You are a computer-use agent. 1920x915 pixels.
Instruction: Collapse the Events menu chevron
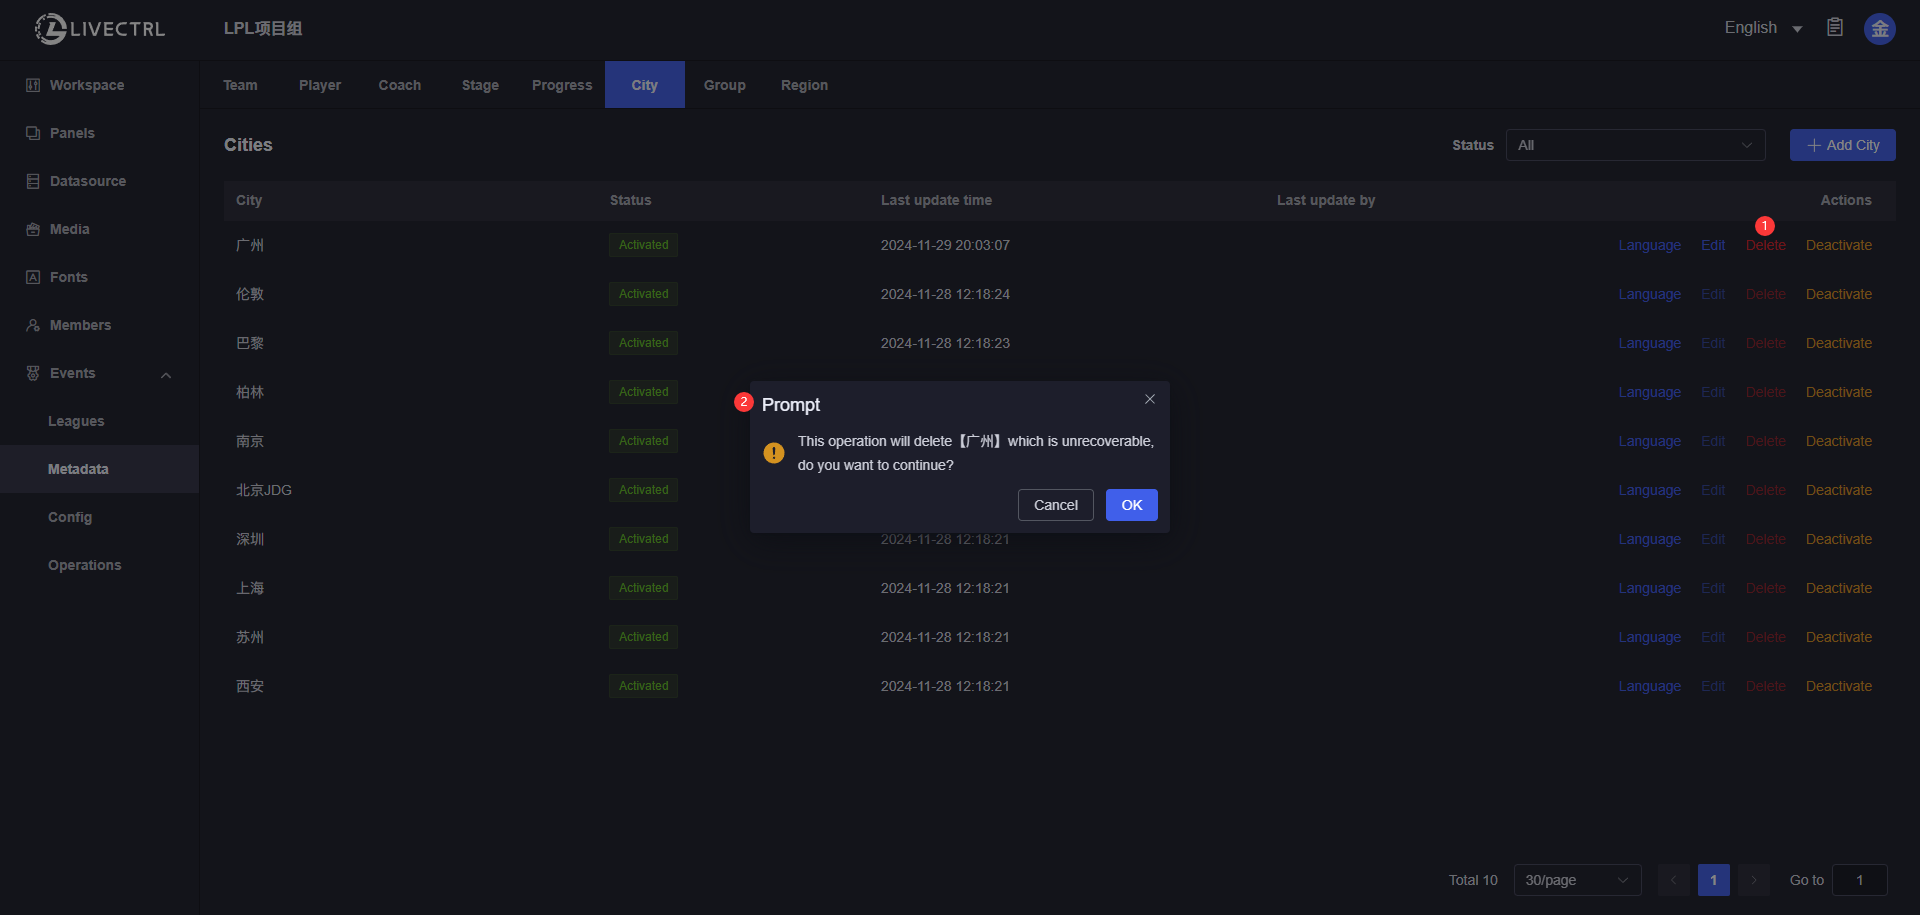click(x=166, y=375)
